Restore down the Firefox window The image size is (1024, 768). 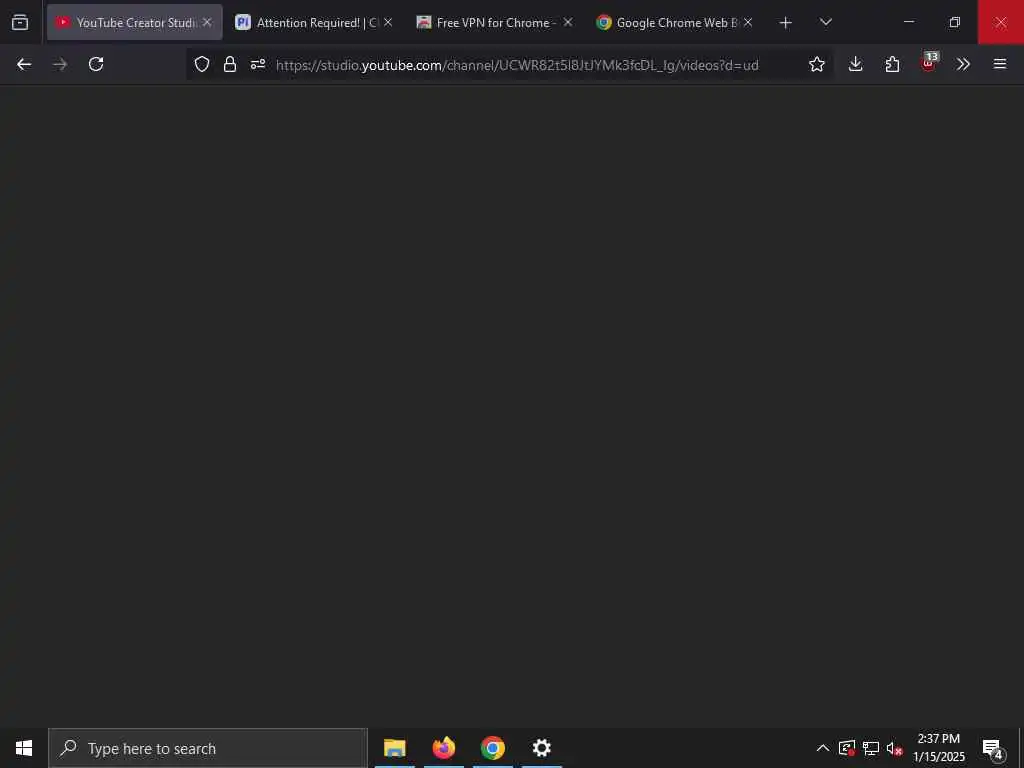(955, 22)
